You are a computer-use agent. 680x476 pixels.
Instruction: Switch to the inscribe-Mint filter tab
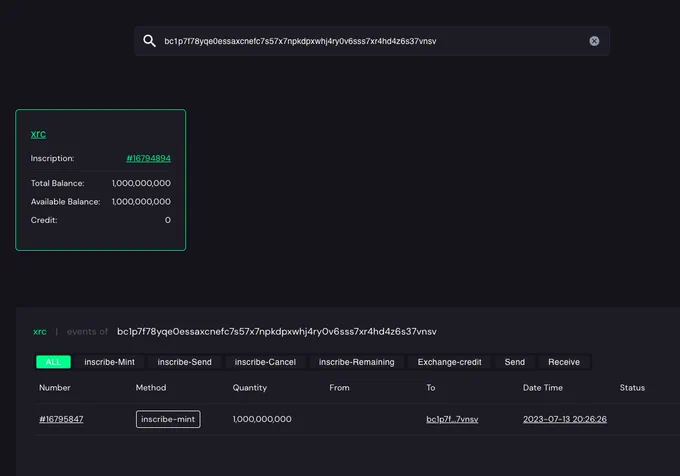[x=109, y=362]
